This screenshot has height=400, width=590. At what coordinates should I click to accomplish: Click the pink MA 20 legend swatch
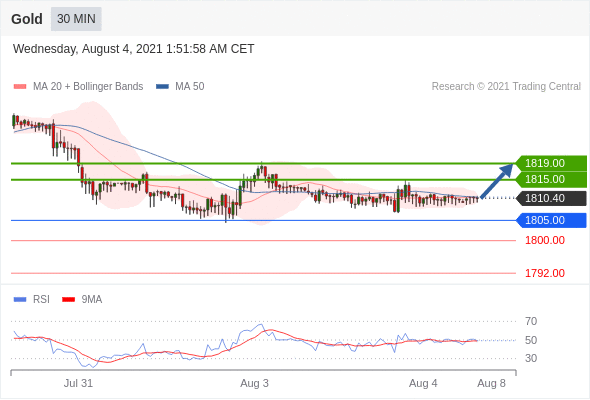pyautogui.click(x=20, y=87)
